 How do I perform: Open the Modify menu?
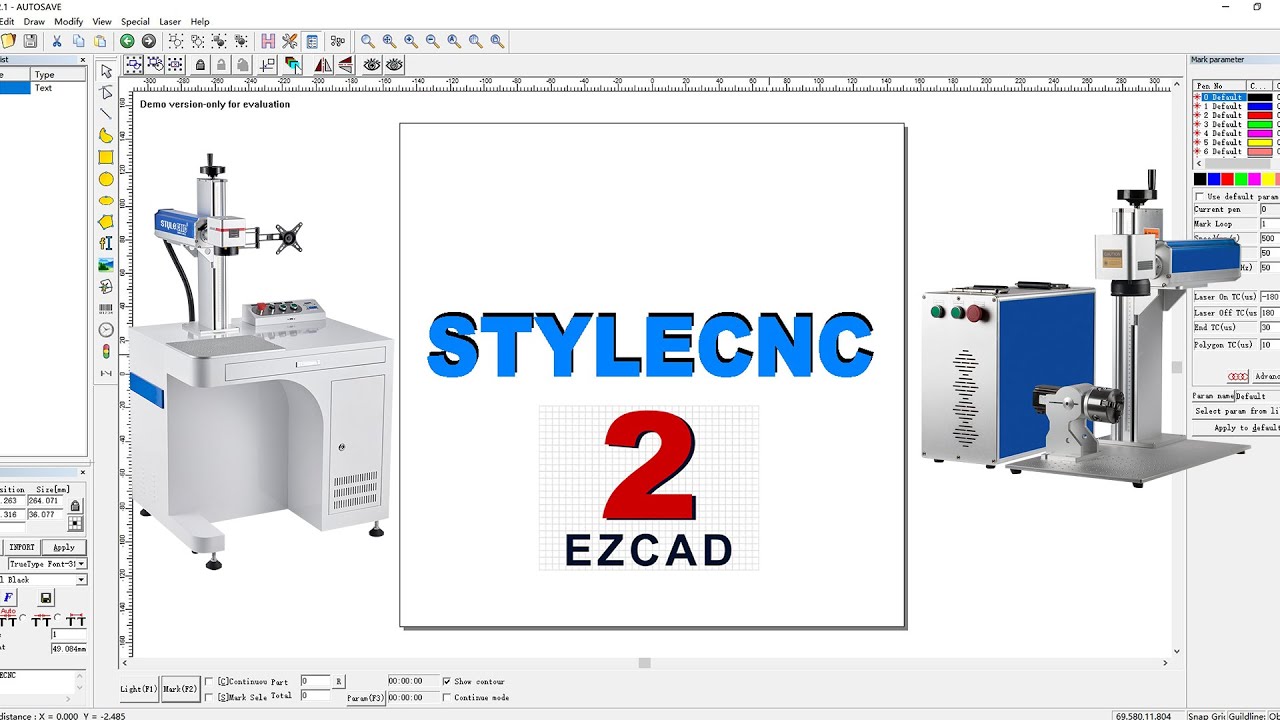pyautogui.click(x=69, y=21)
